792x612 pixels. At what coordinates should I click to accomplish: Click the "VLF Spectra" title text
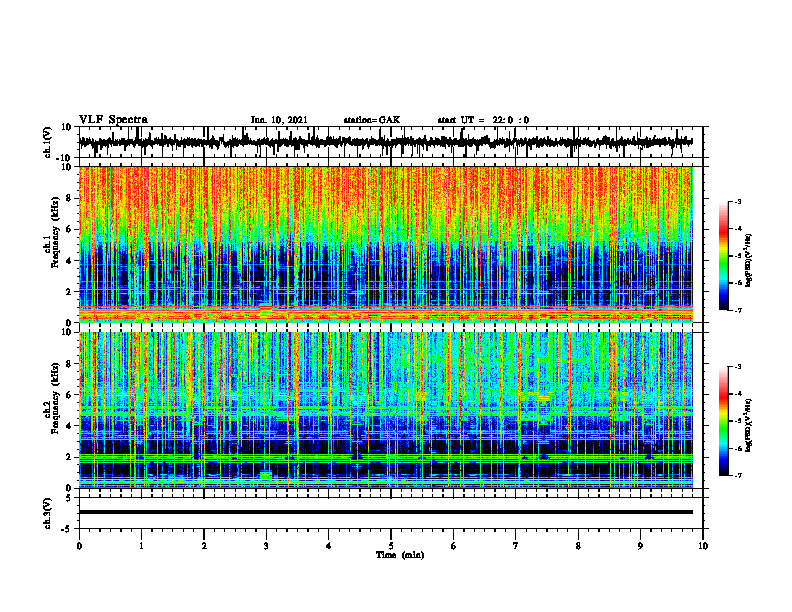point(113,120)
